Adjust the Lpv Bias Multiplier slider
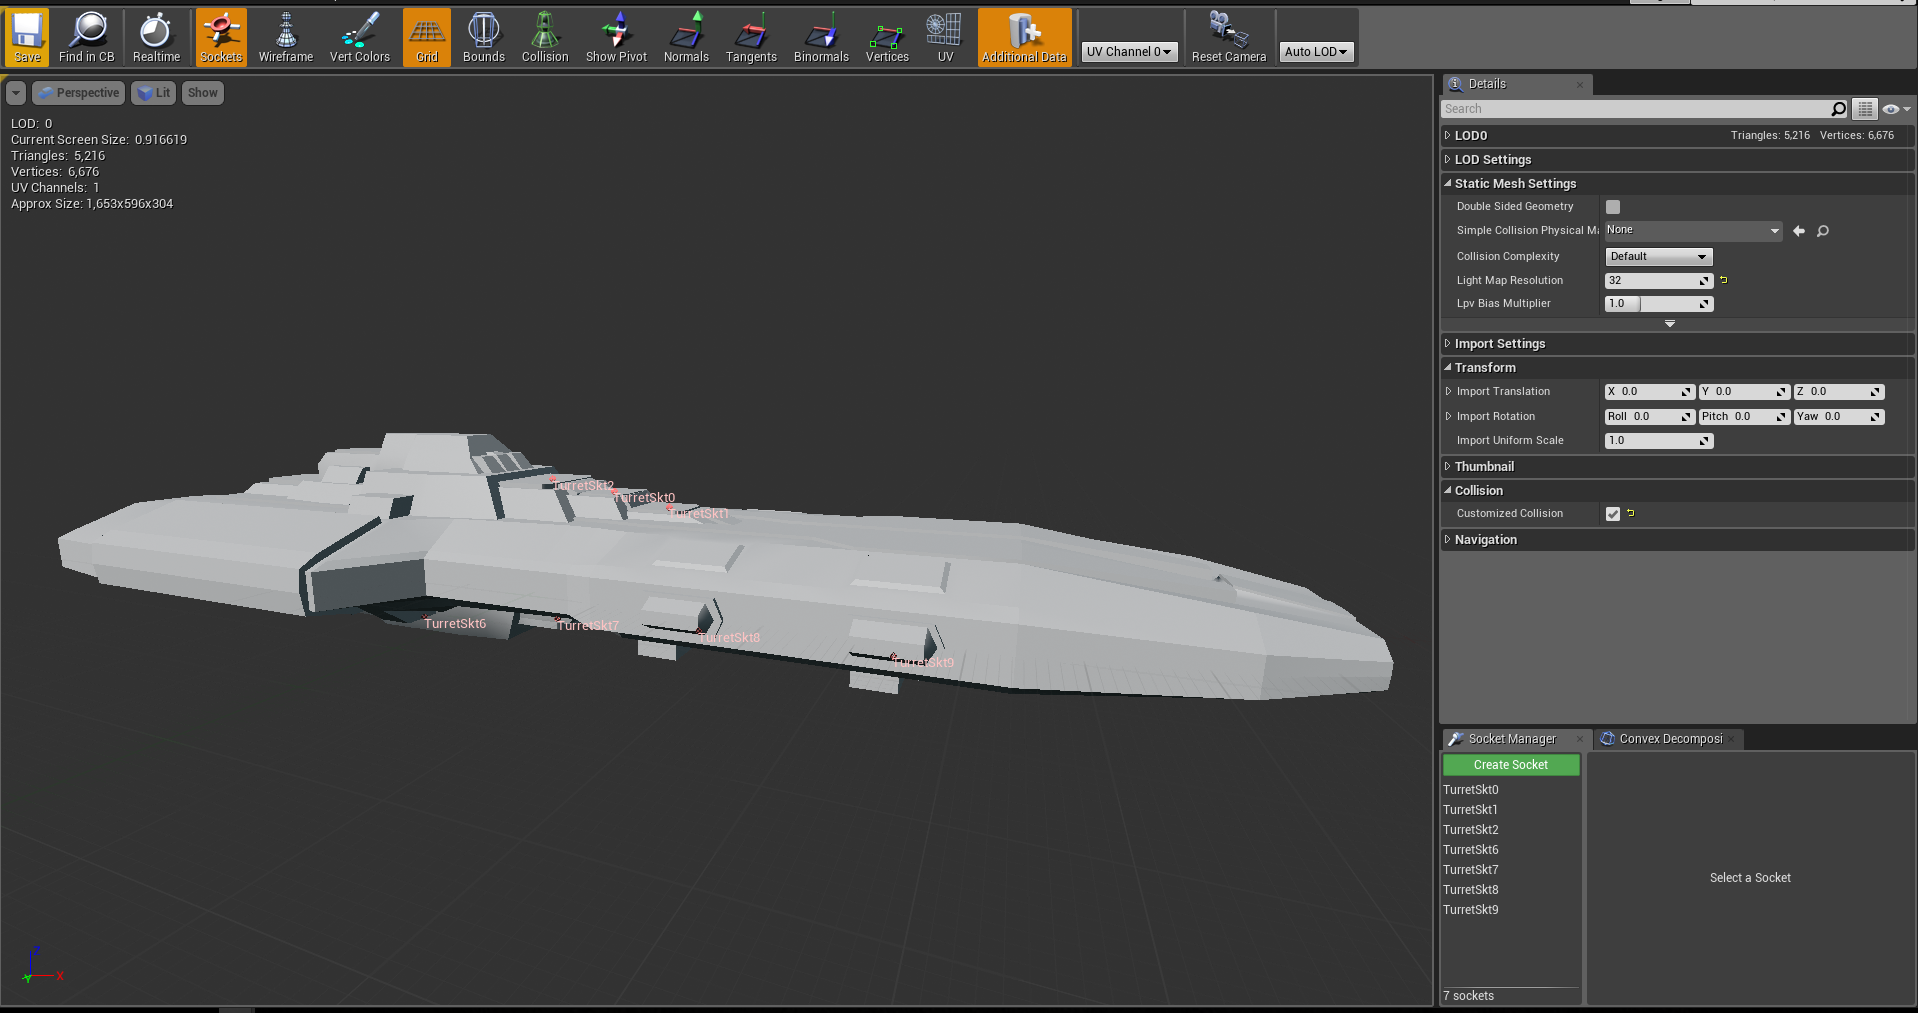The height and width of the screenshot is (1013, 1918). pyautogui.click(x=1659, y=304)
